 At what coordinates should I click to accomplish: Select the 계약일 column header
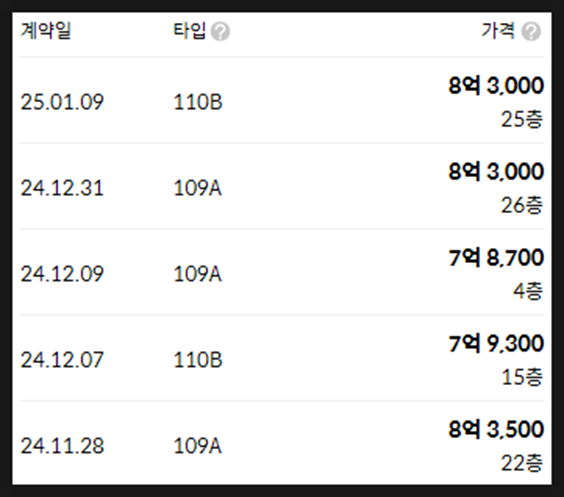[46, 31]
